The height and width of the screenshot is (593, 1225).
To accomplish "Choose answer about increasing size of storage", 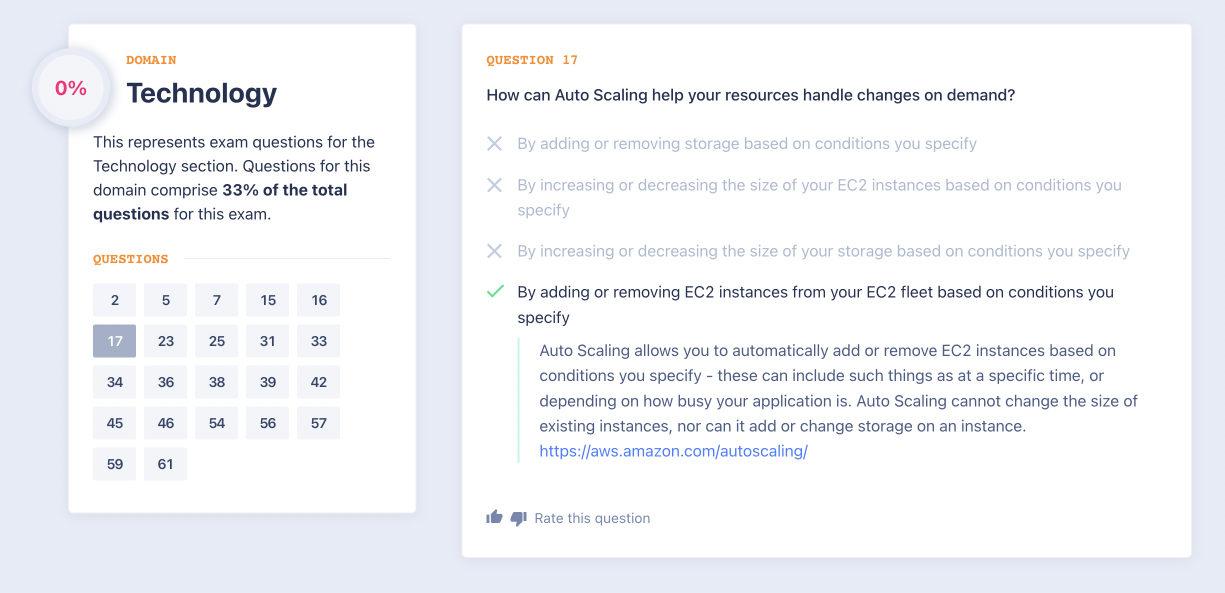I will pyautogui.click(x=823, y=251).
